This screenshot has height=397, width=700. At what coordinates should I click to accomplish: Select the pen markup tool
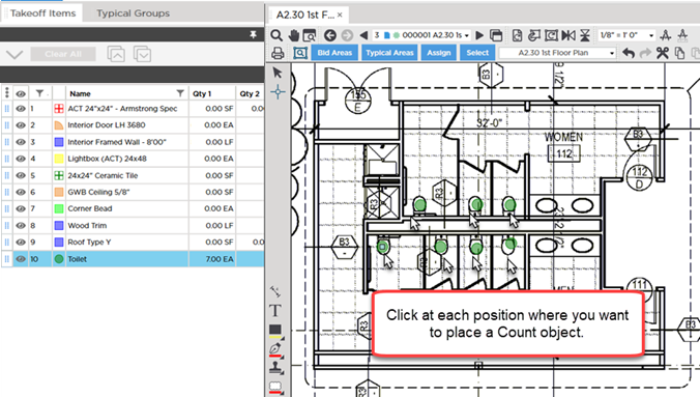tap(275, 350)
